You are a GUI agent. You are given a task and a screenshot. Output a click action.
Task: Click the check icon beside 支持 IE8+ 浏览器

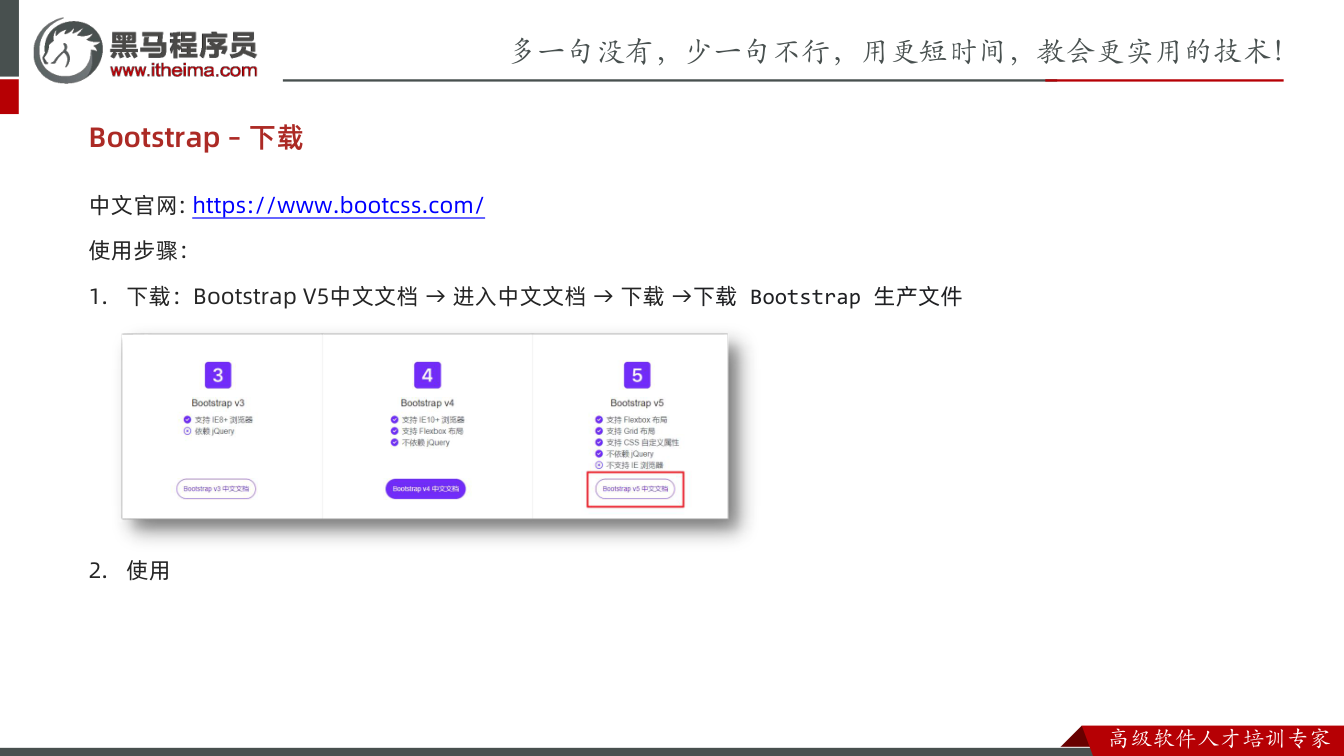[187, 420]
